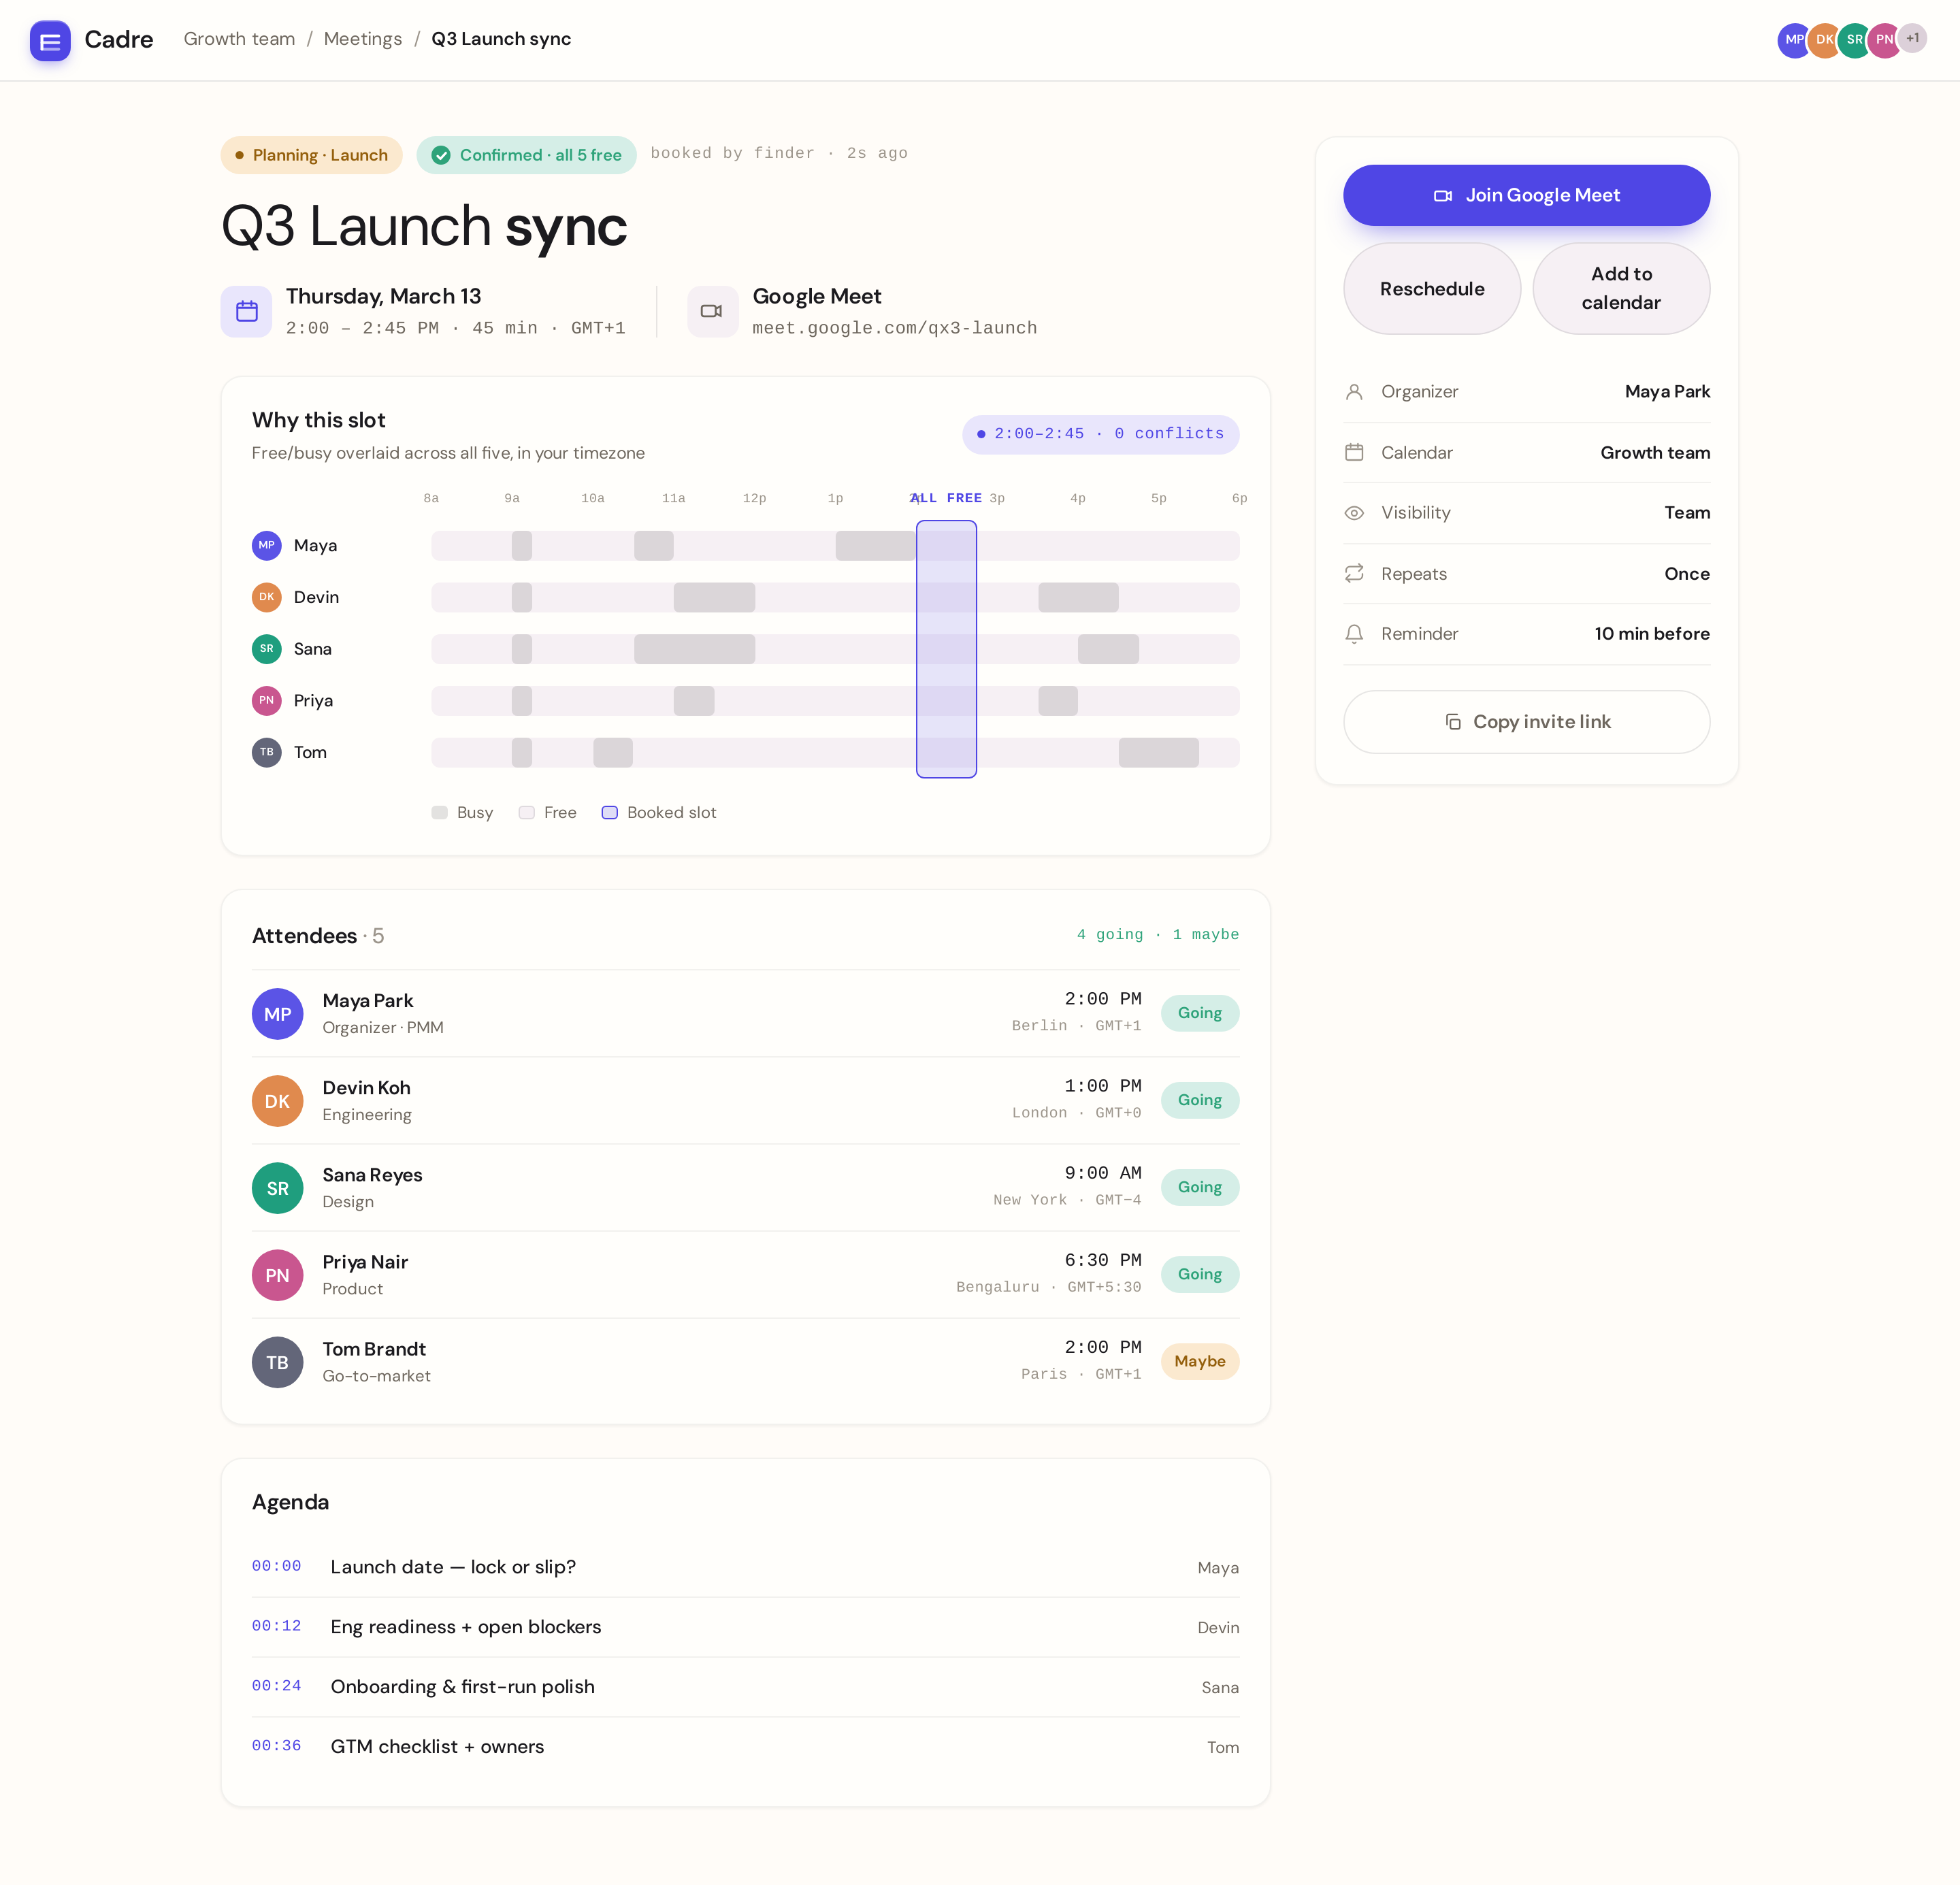
Task: Click Priya Nair's Going status badge
Action: coord(1199,1274)
